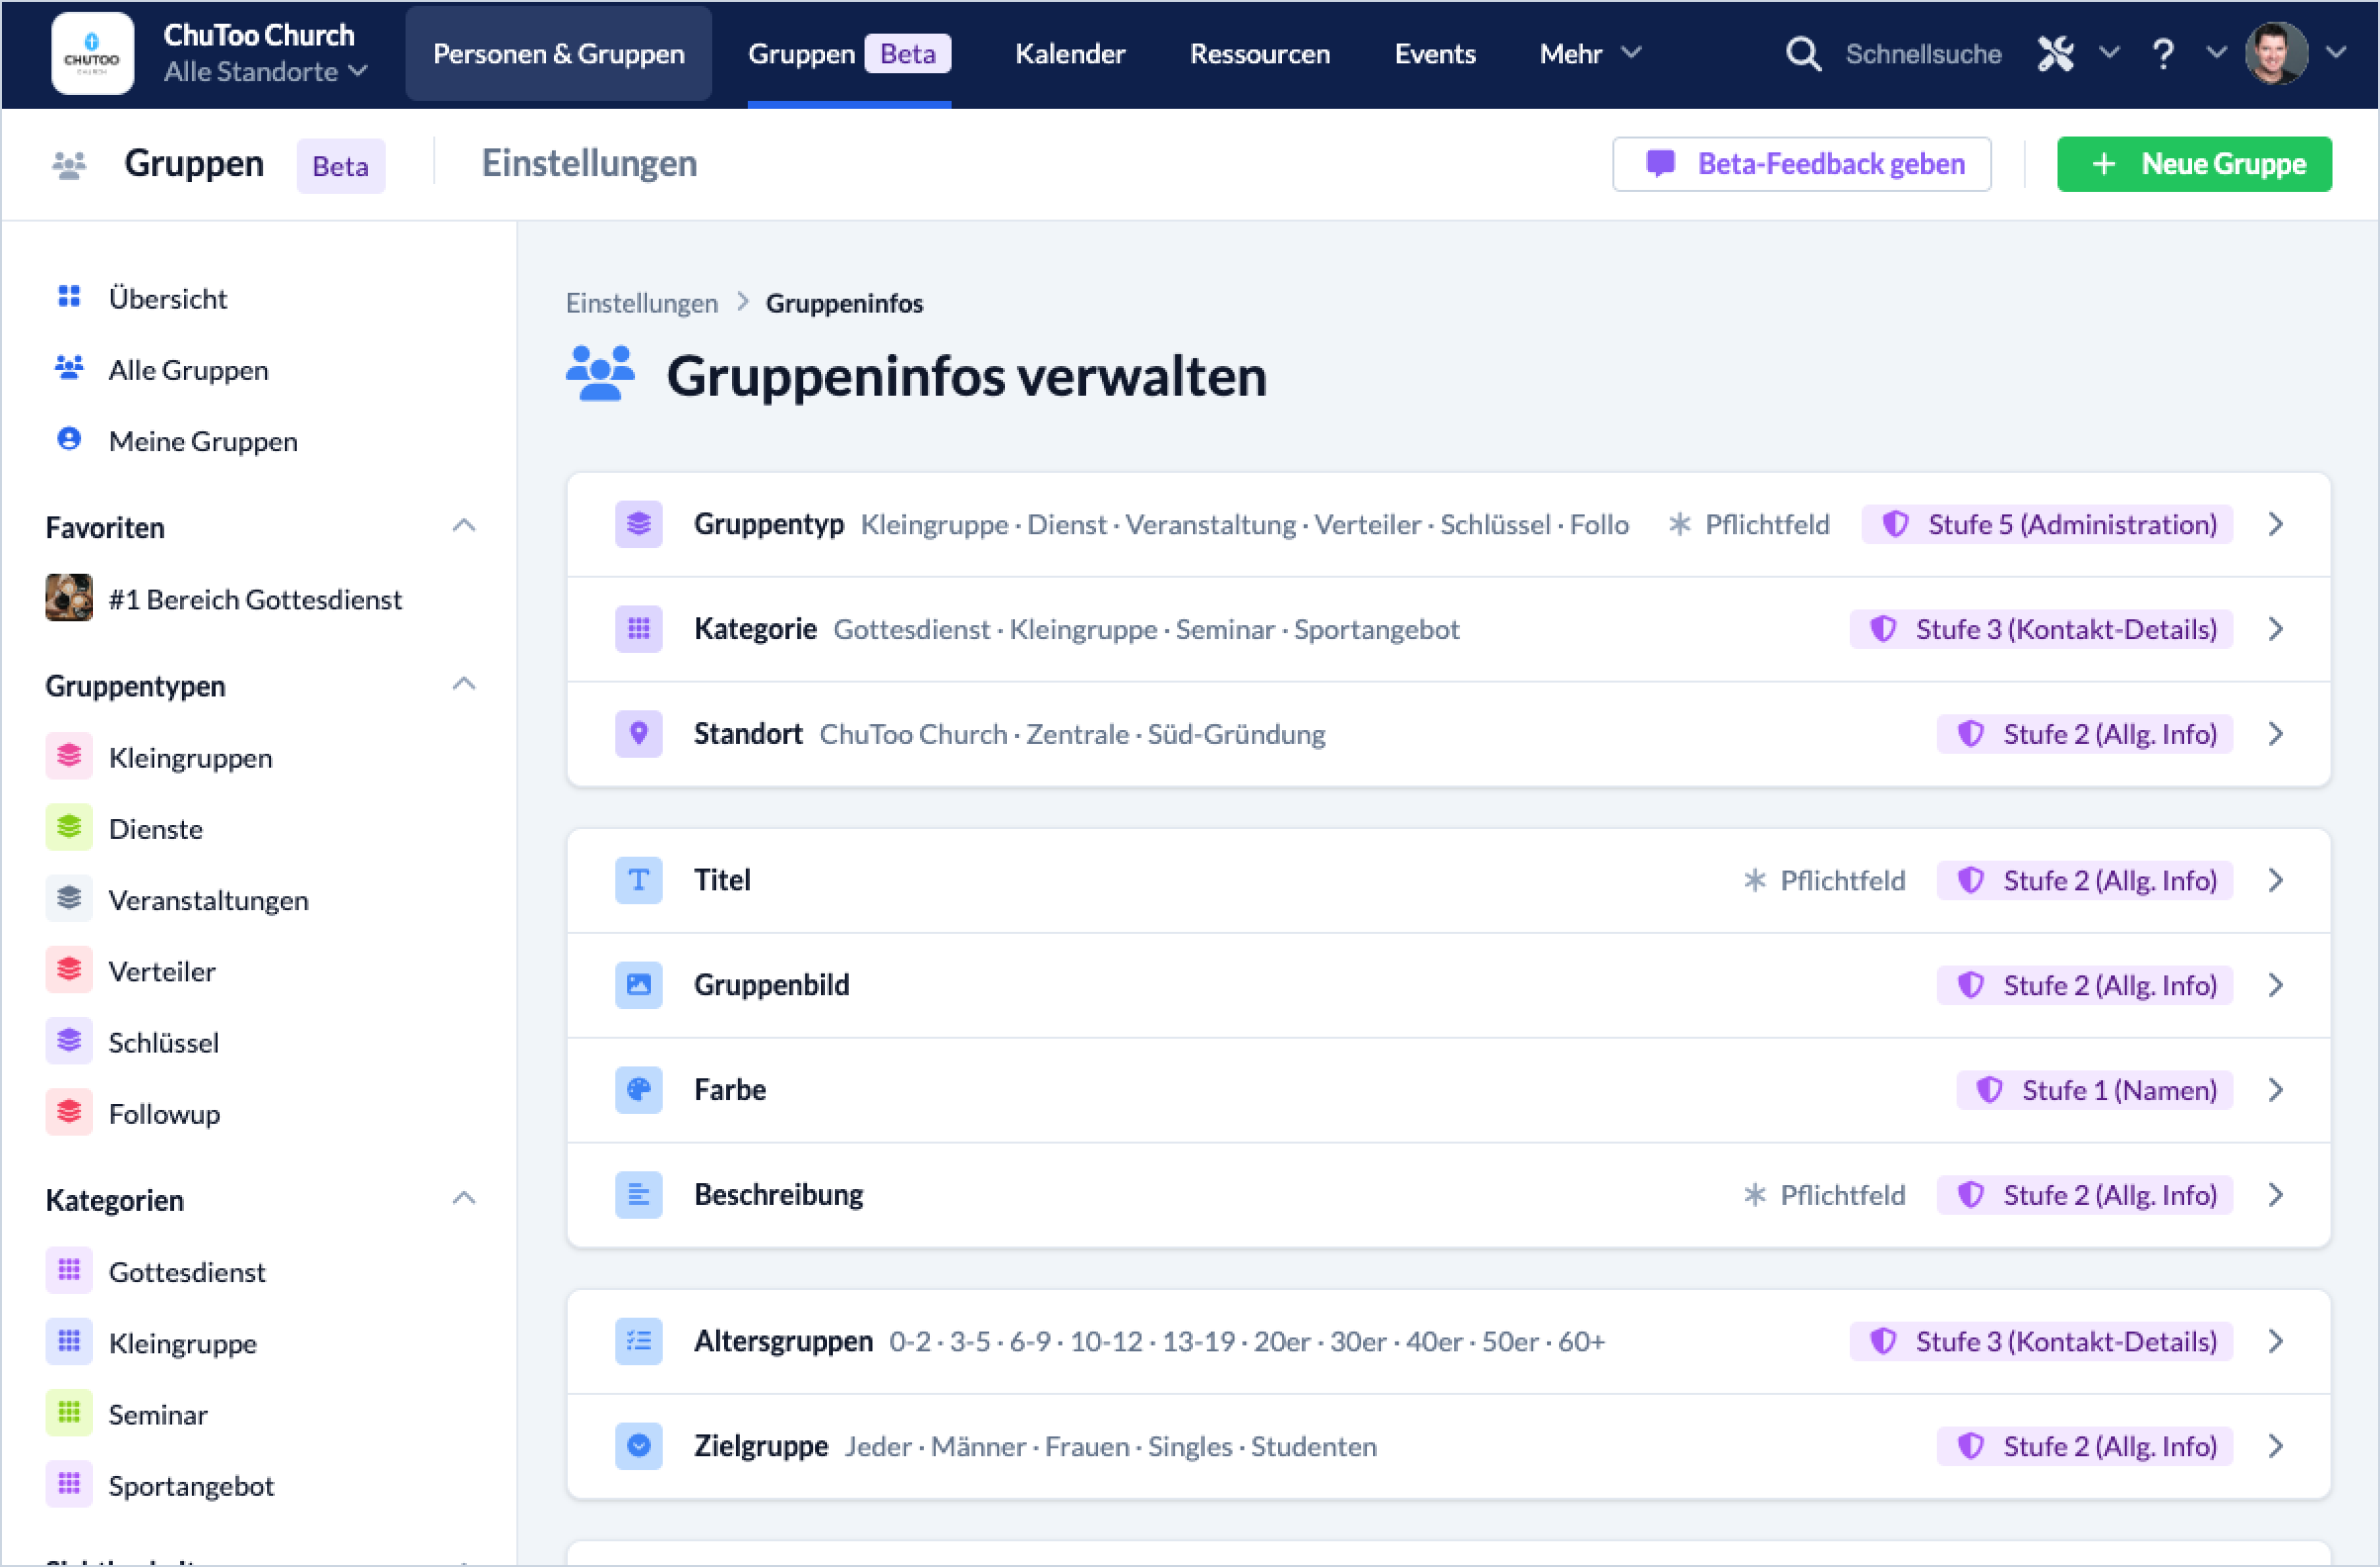Viewport: 2380px width, 1567px height.
Task: Collapse the Favoriten section
Action: point(463,526)
